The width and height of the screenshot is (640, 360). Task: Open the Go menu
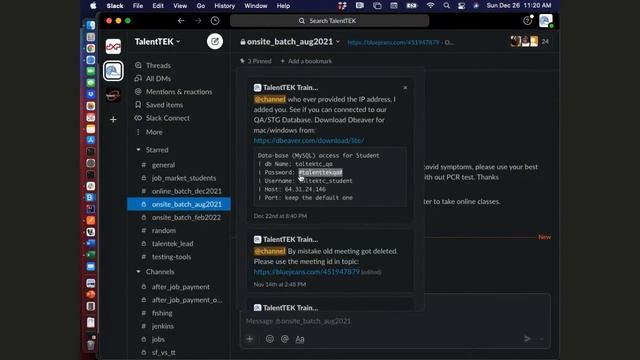click(201, 6)
